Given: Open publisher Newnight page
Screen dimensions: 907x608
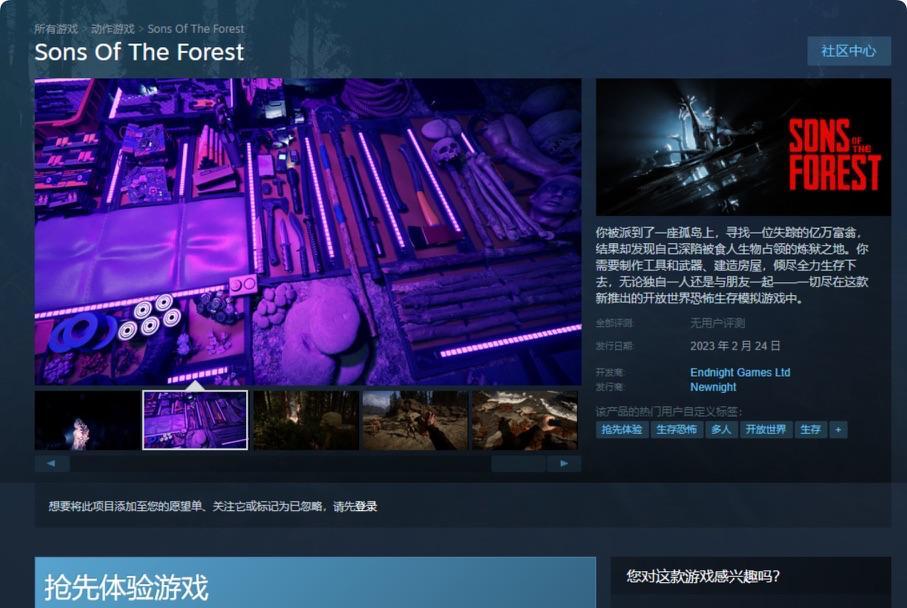Looking at the screenshot, I should 713,387.
